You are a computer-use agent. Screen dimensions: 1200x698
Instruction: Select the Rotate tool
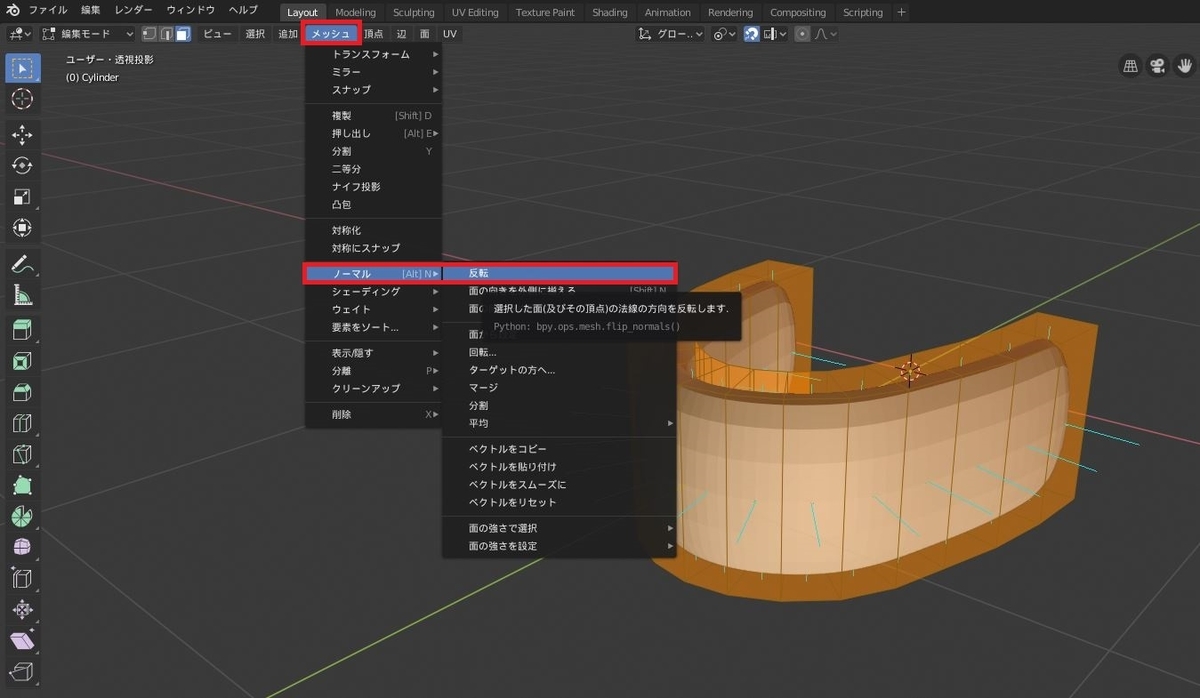click(22, 166)
